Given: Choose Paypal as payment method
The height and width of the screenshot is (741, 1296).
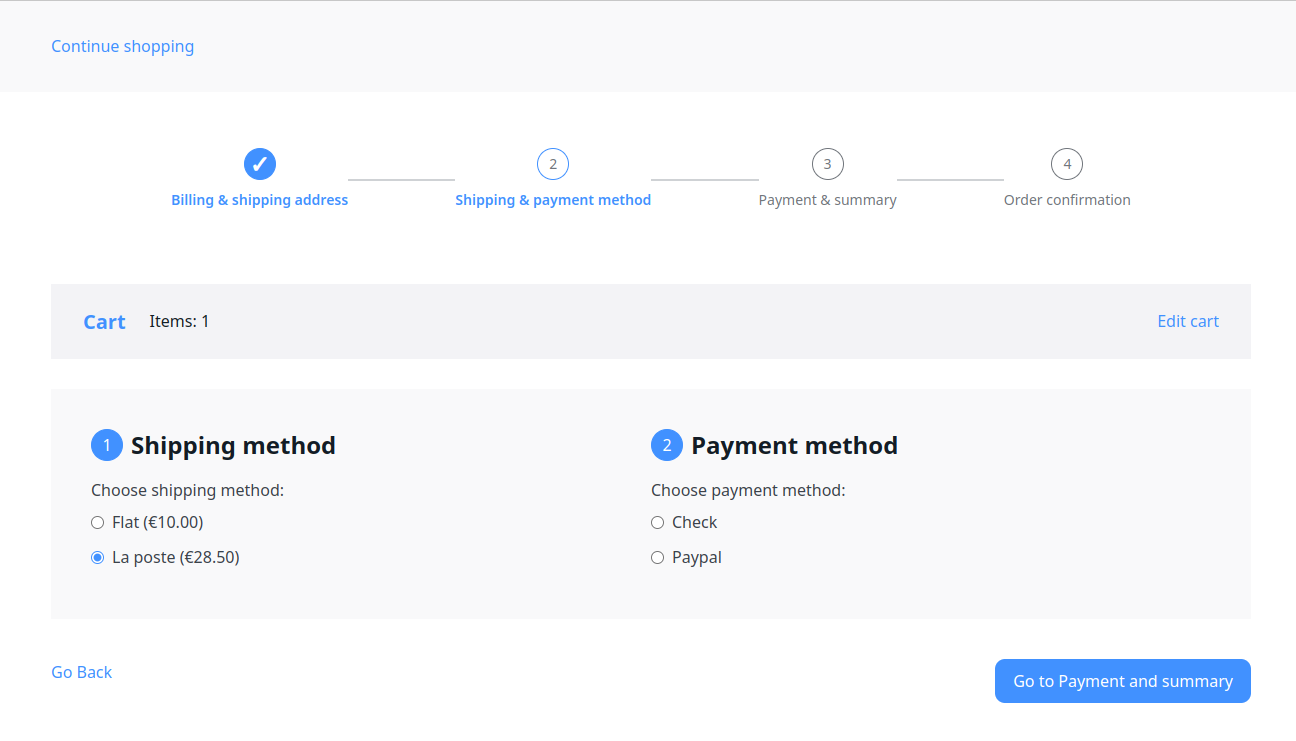Looking at the screenshot, I should pyautogui.click(x=658, y=558).
